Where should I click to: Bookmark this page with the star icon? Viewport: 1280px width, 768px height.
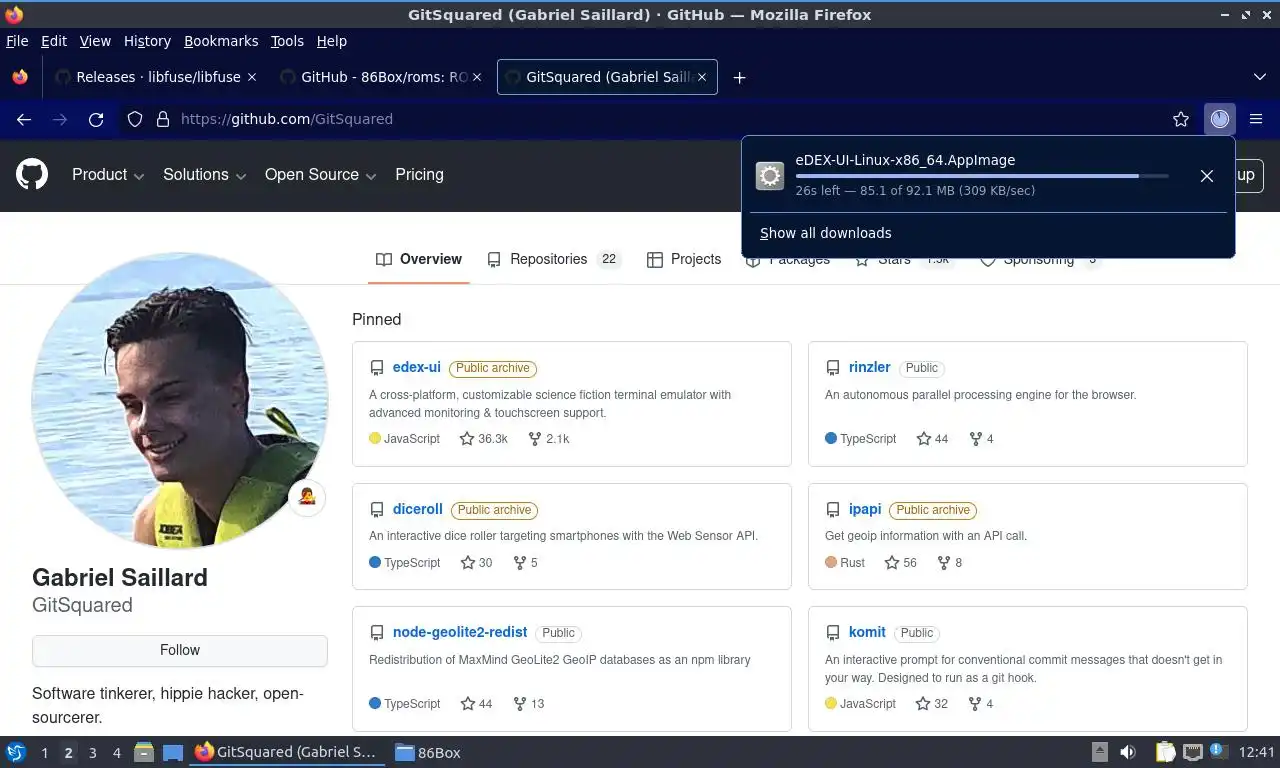[1181, 119]
